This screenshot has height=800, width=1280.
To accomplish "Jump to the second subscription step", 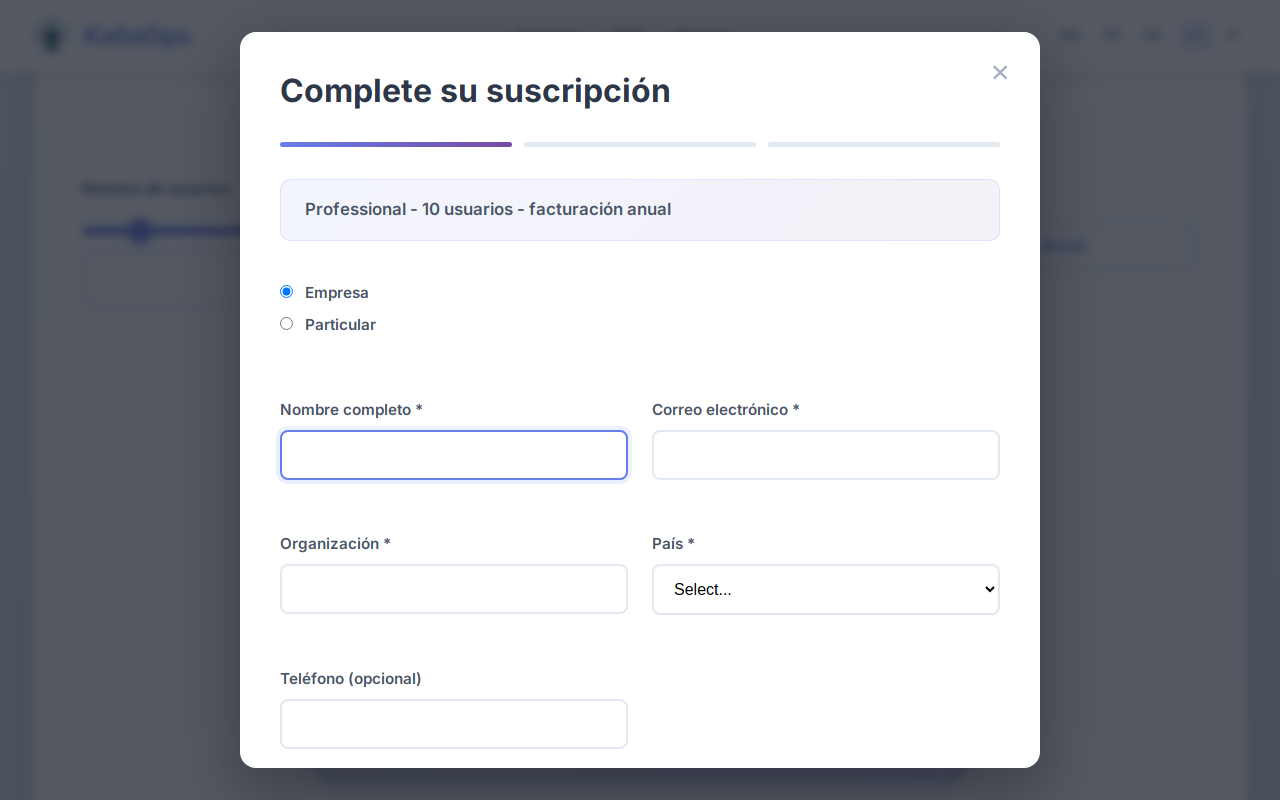I will [639, 144].
